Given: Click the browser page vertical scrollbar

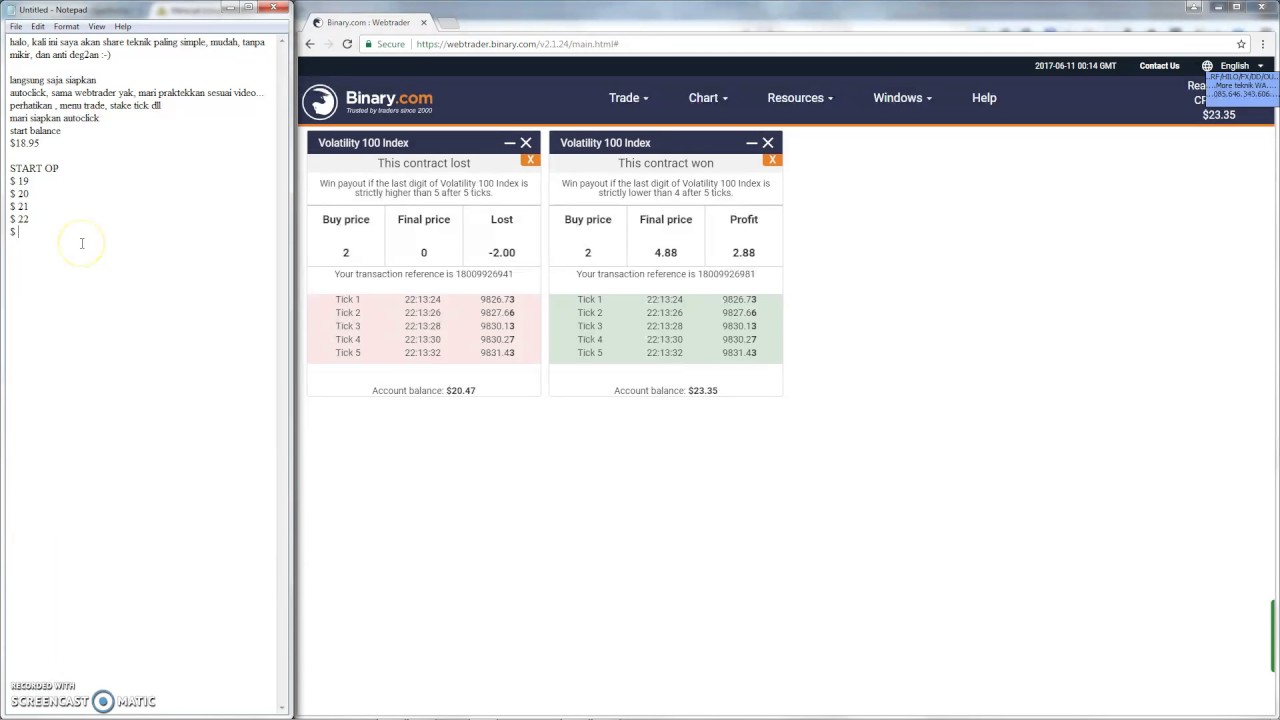Looking at the screenshot, I should click(1273, 636).
